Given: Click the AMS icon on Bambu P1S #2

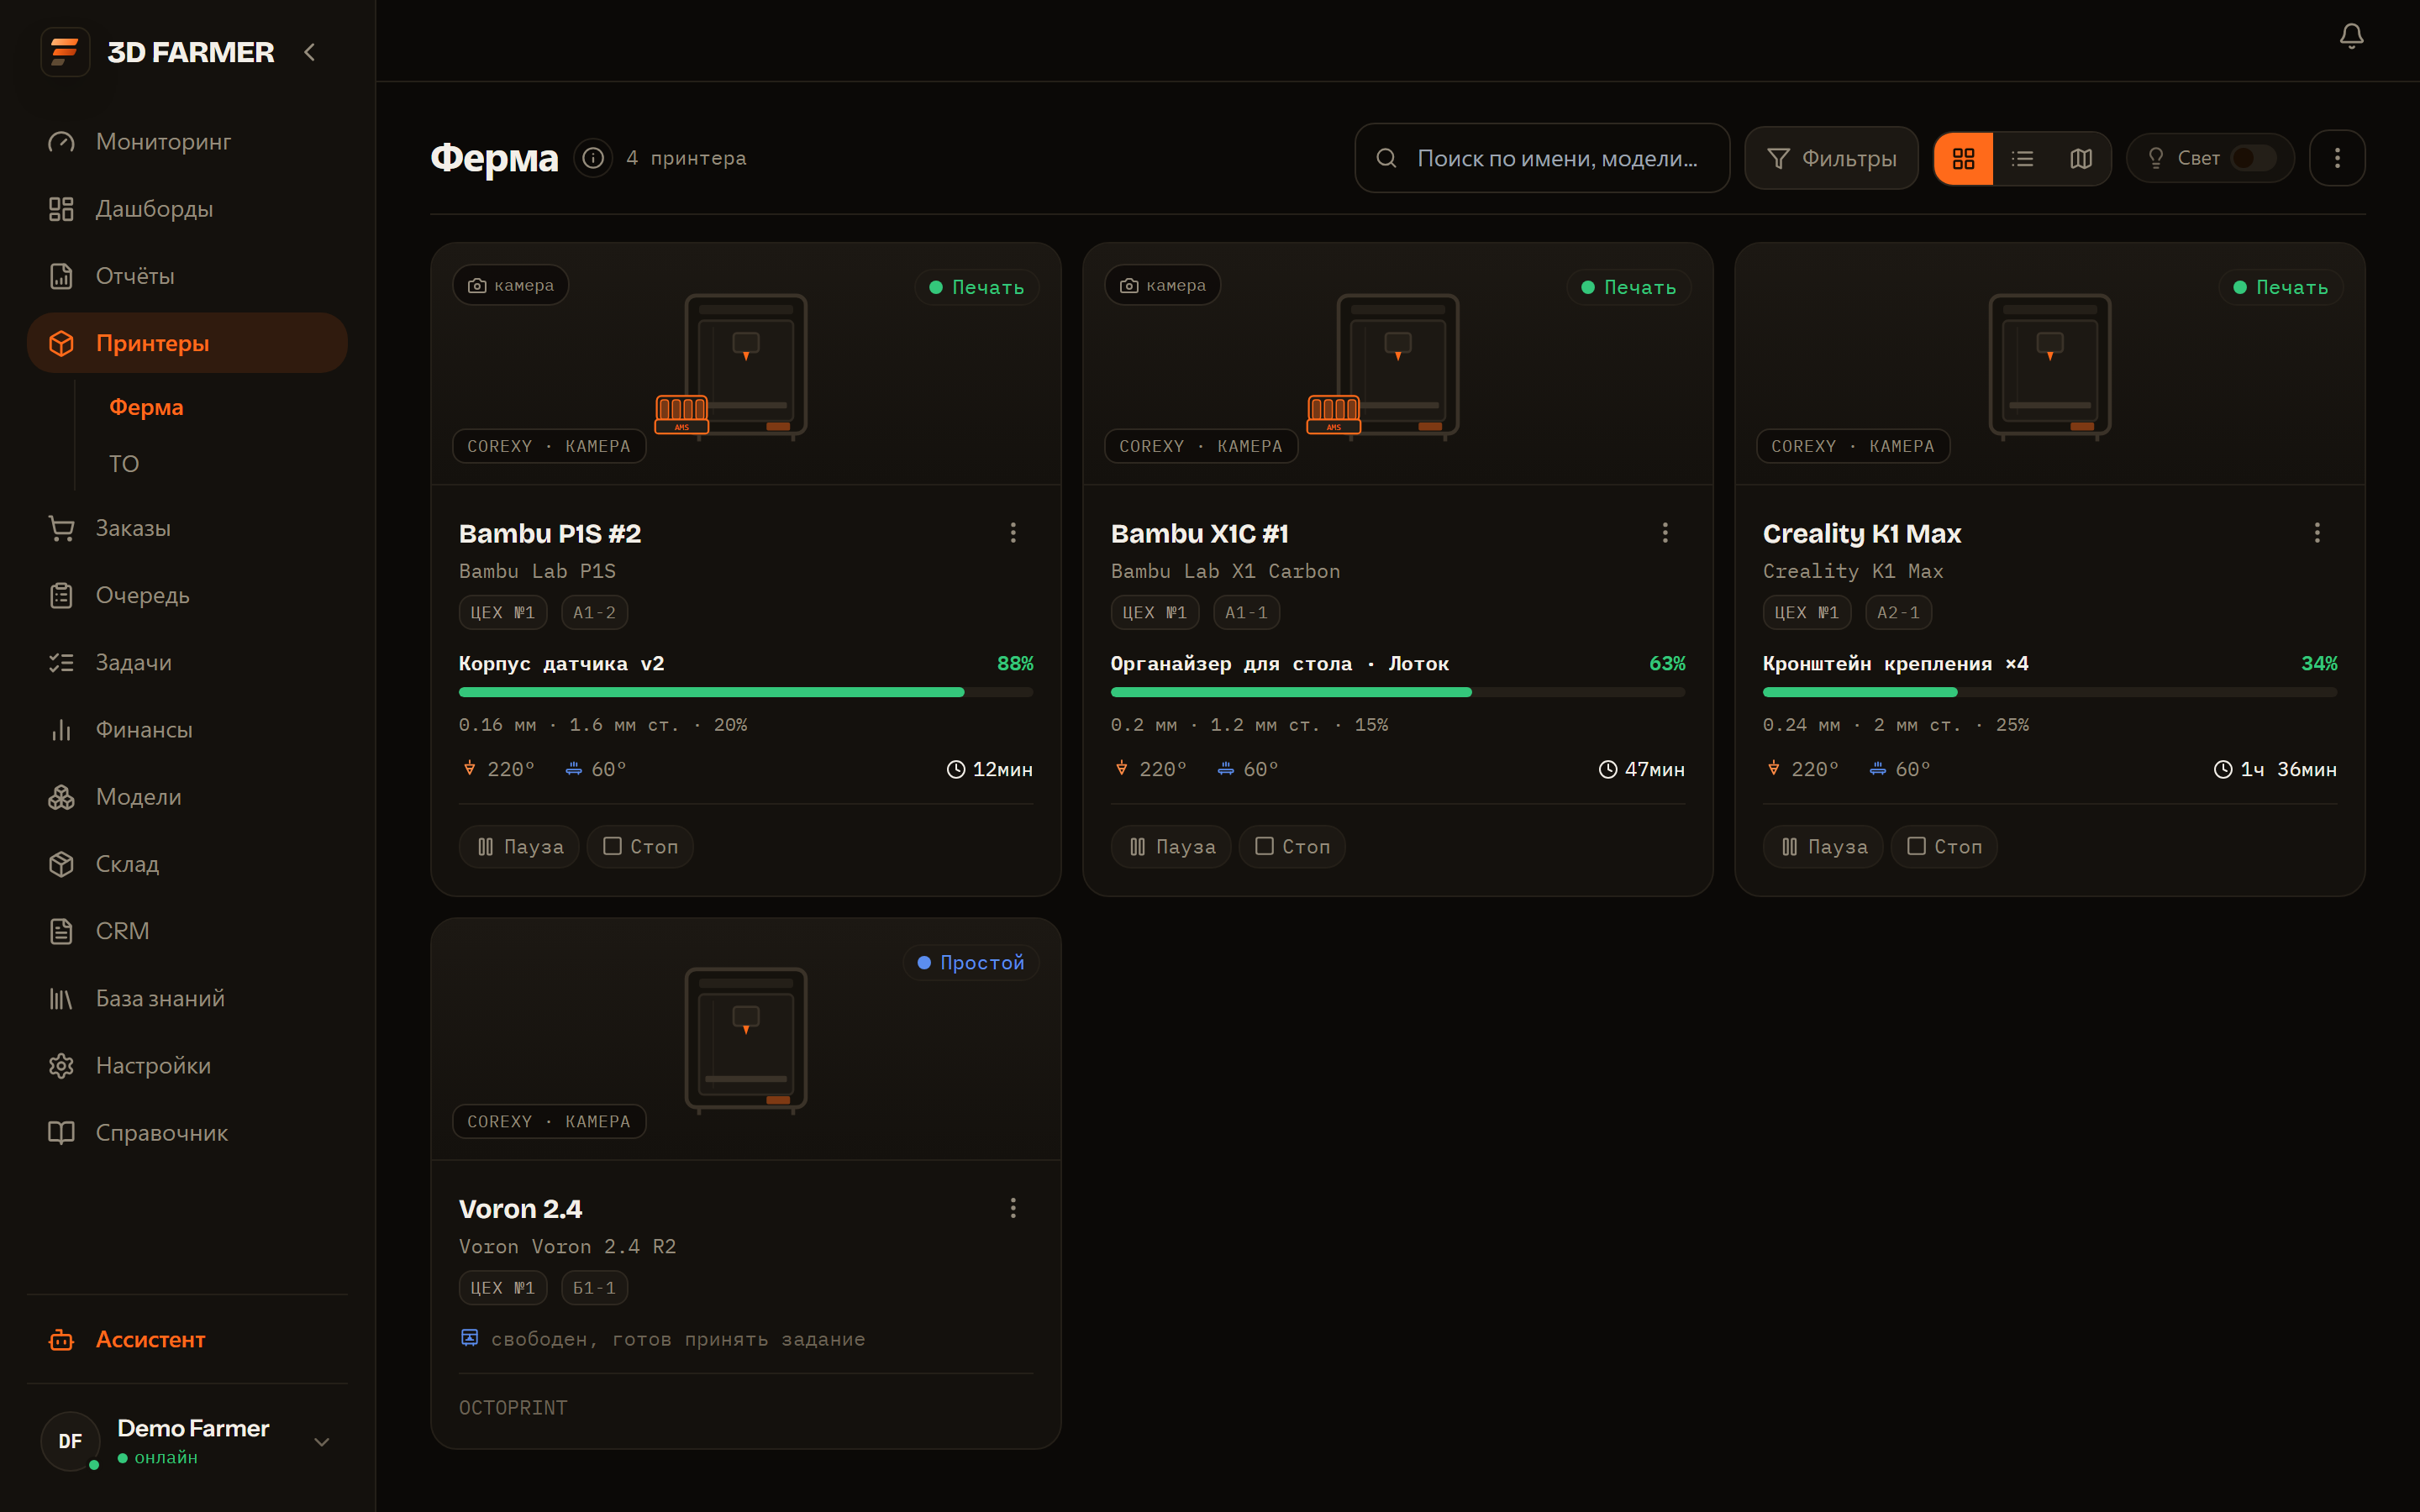Looking at the screenshot, I should [x=682, y=414].
